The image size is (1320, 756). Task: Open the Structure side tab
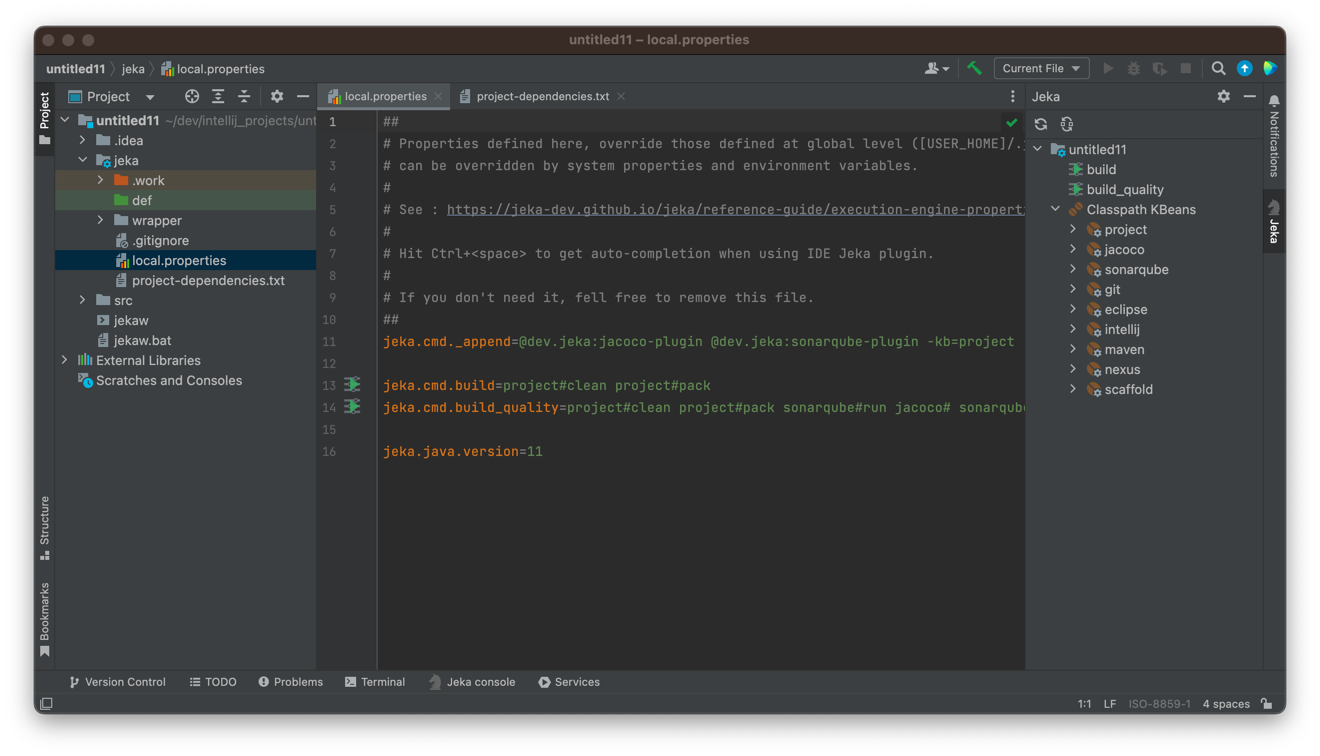click(44, 528)
